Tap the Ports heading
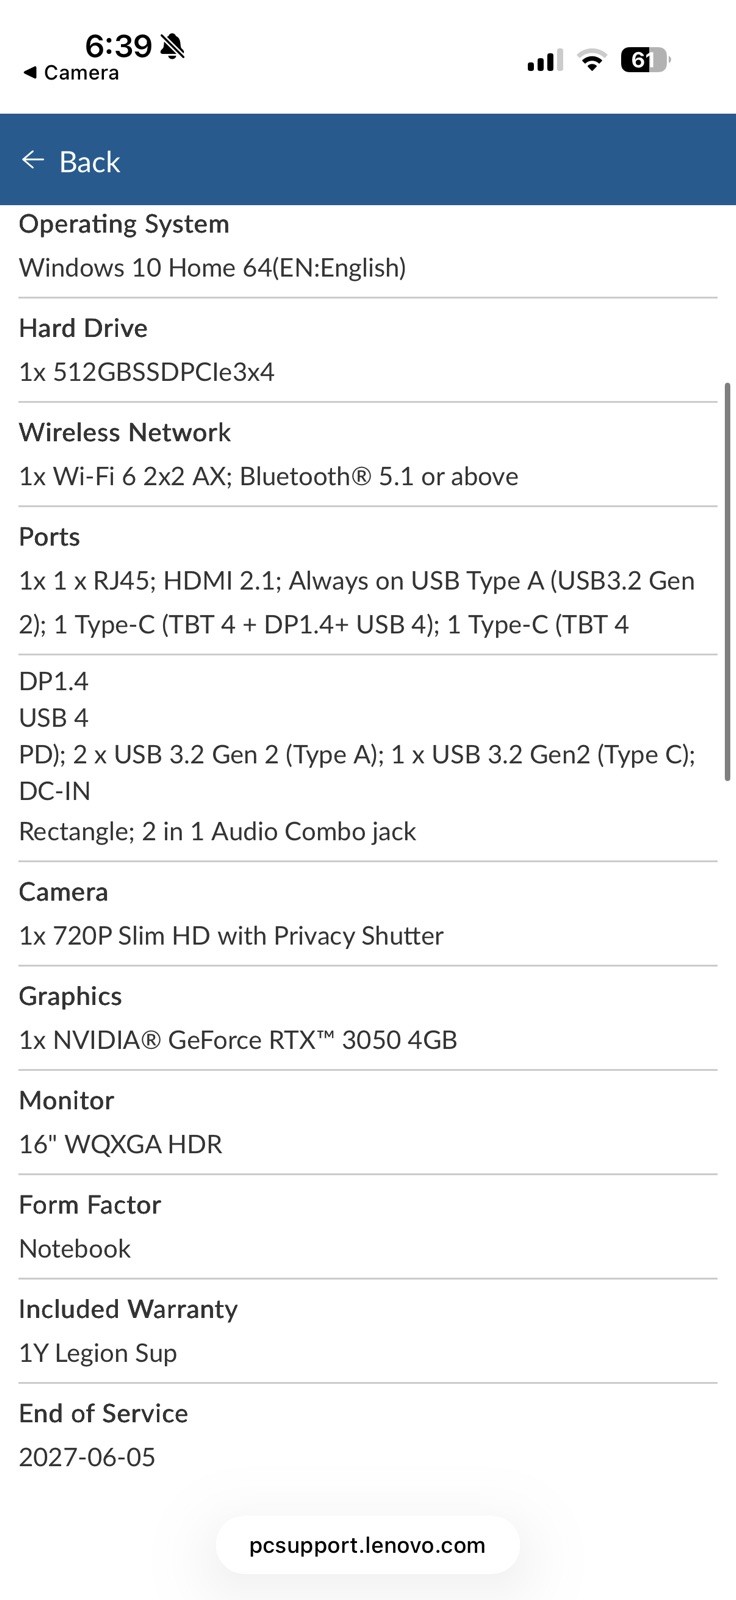736x1600 pixels. [x=49, y=537]
